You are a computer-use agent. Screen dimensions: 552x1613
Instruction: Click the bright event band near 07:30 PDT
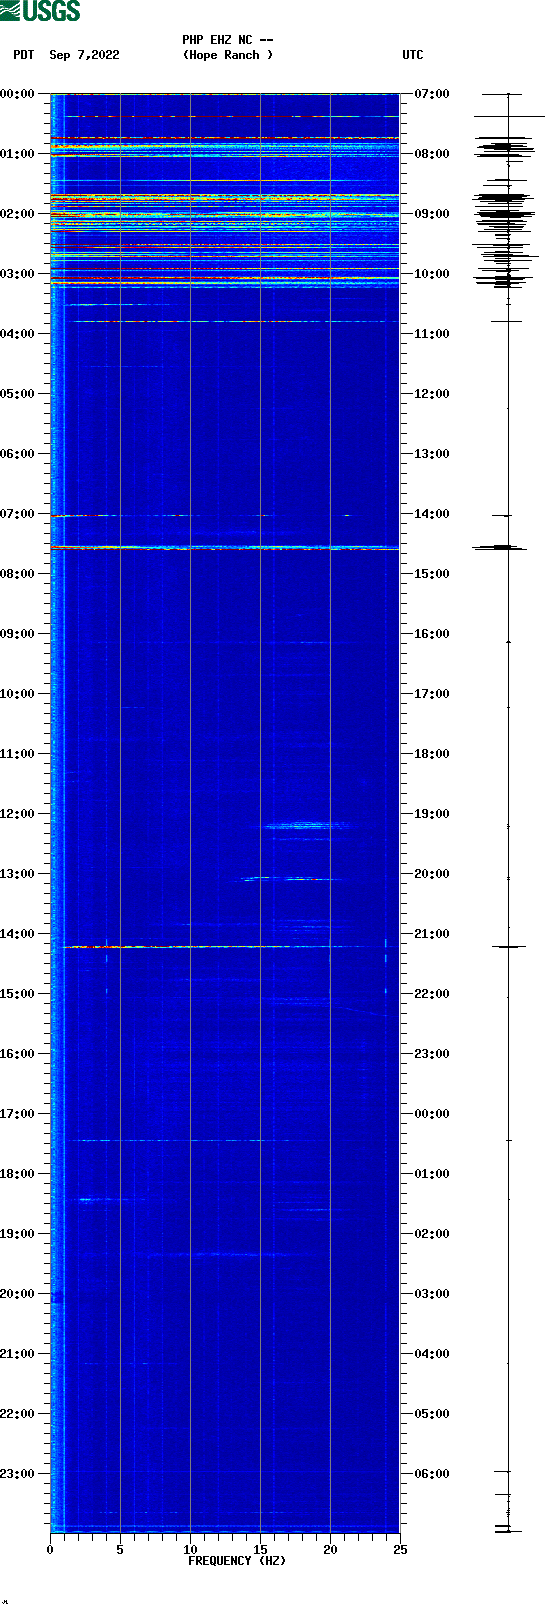[225, 548]
